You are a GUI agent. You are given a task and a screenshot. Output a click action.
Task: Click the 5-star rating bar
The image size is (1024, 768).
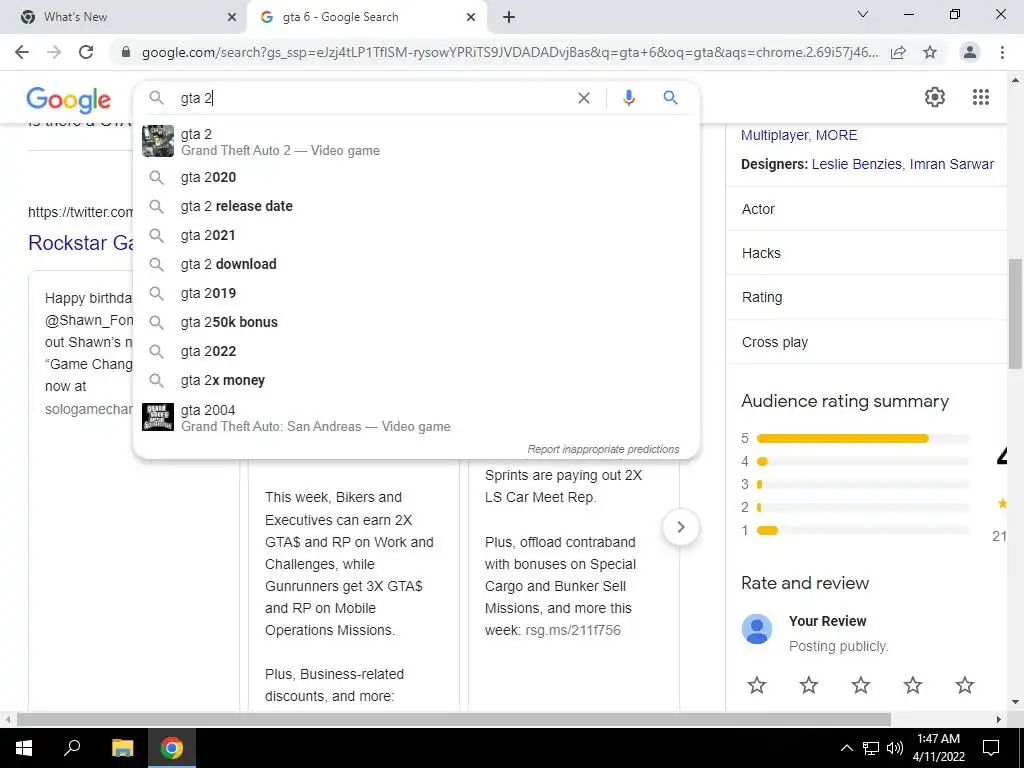point(863,438)
